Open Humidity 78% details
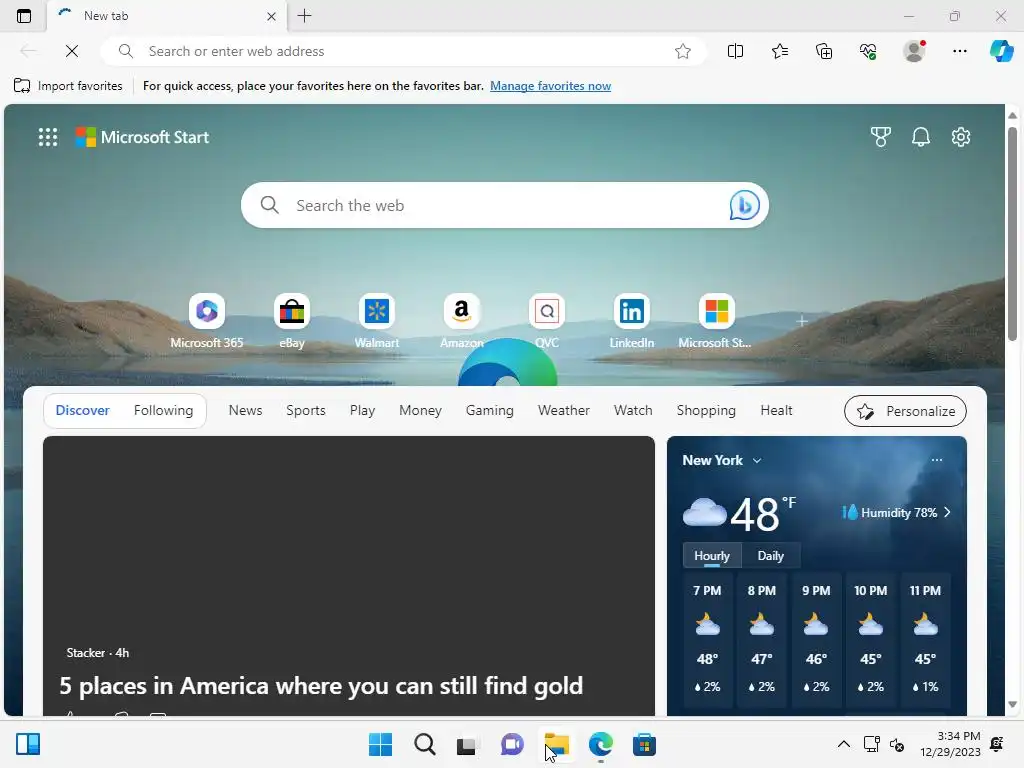Image resolution: width=1024 pixels, height=768 pixels. 897,513
